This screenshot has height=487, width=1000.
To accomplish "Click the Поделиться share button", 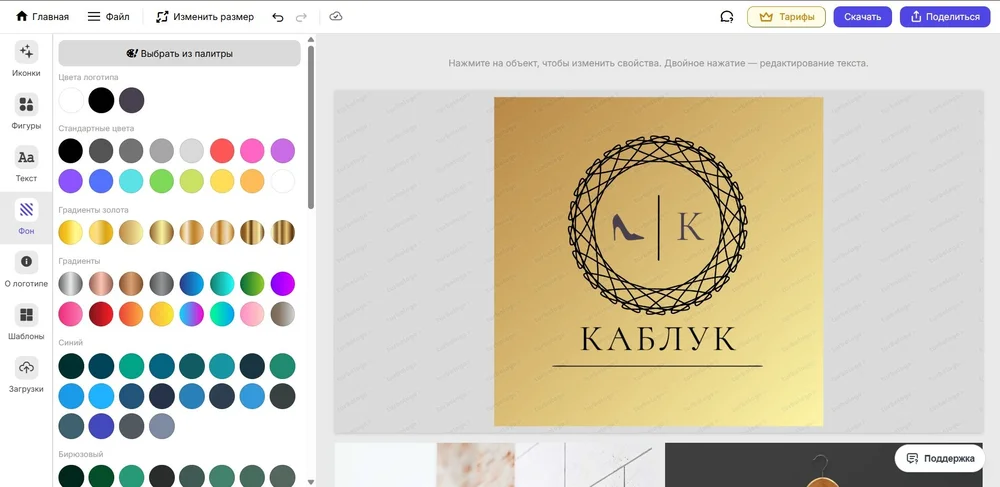I will point(945,17).
